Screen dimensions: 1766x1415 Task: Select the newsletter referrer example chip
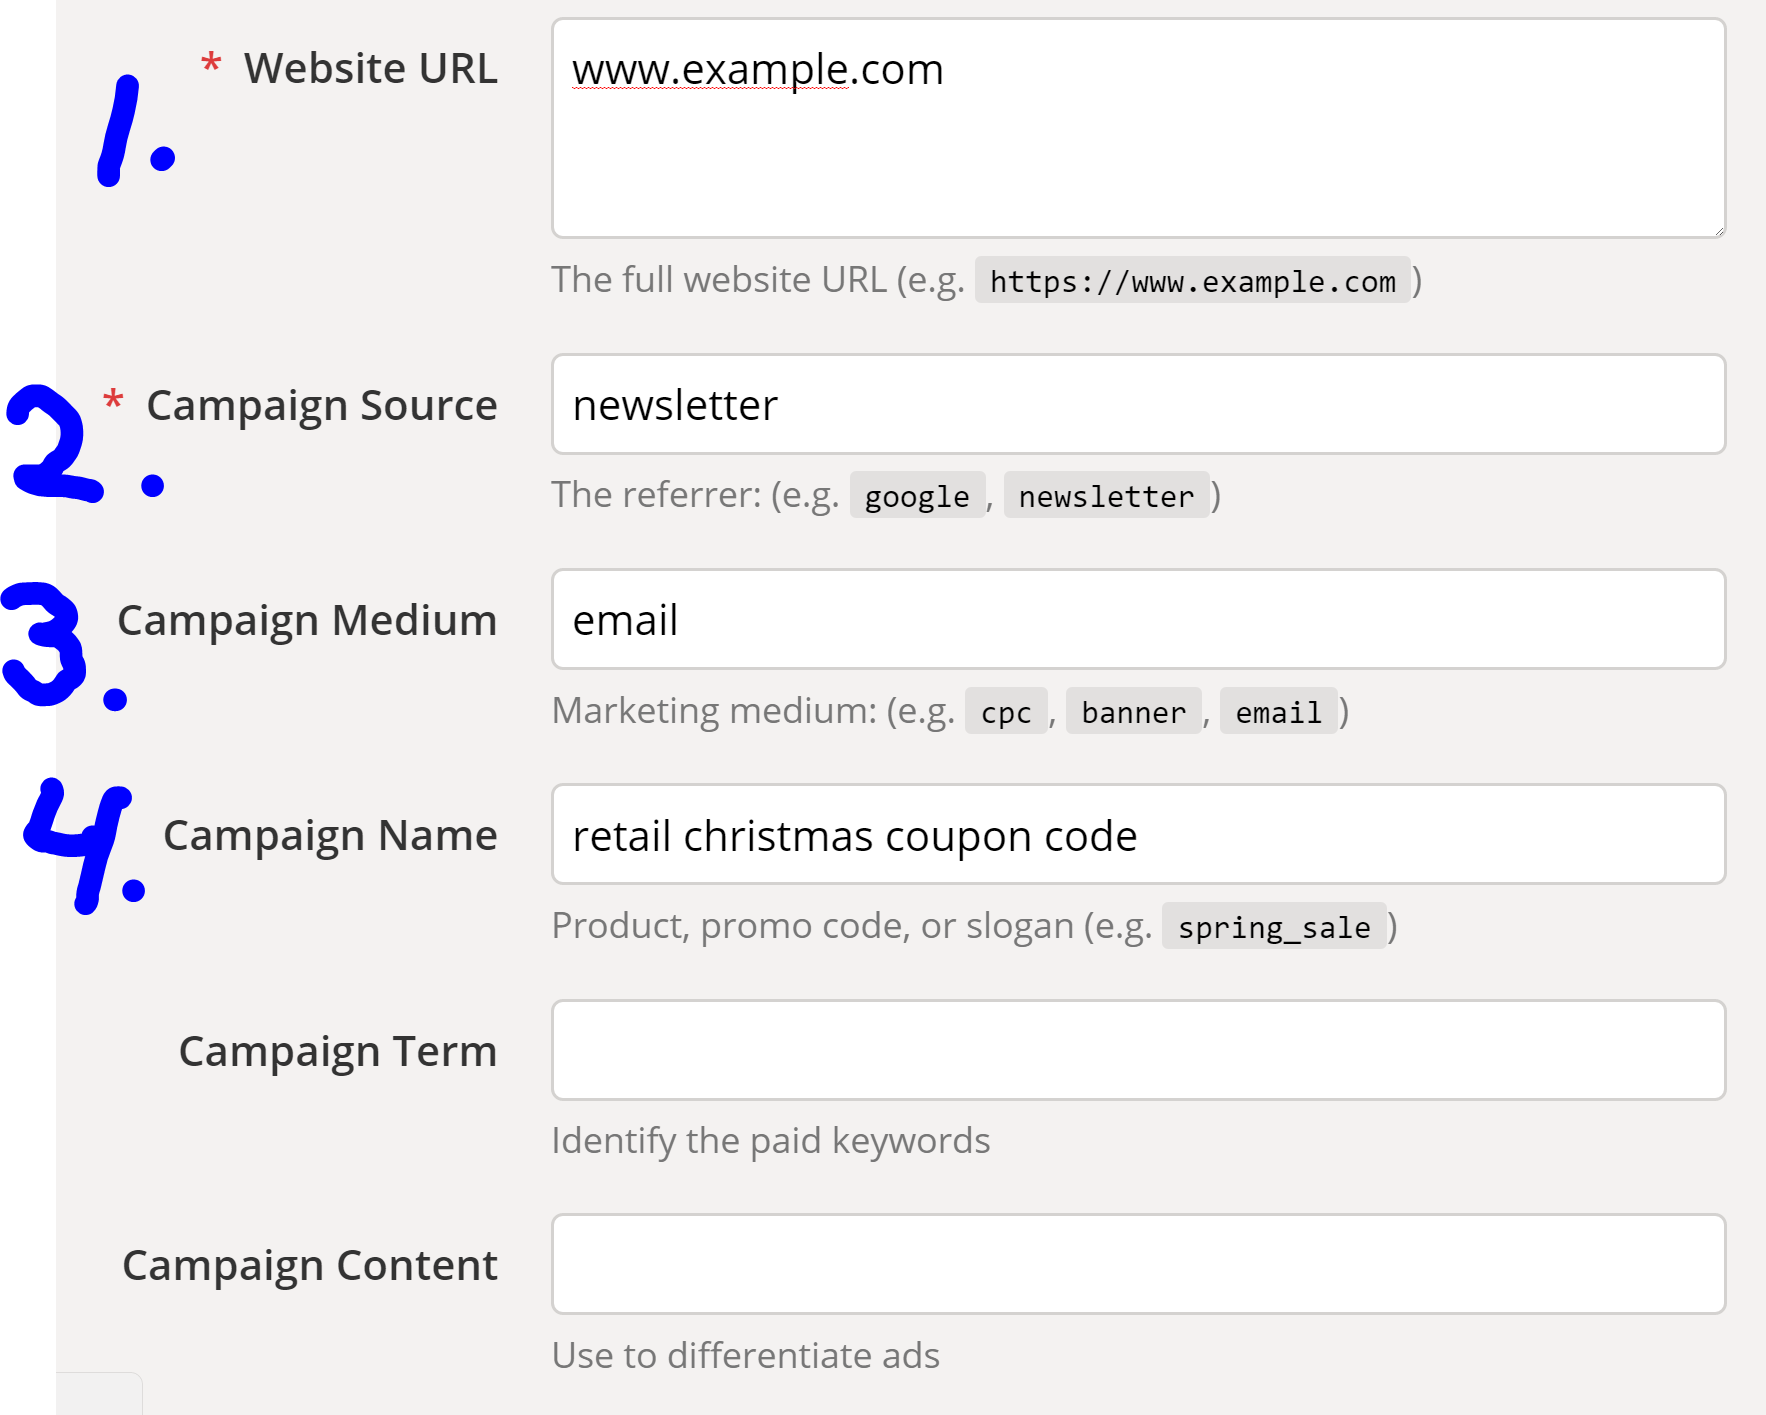pos(1106,495)
